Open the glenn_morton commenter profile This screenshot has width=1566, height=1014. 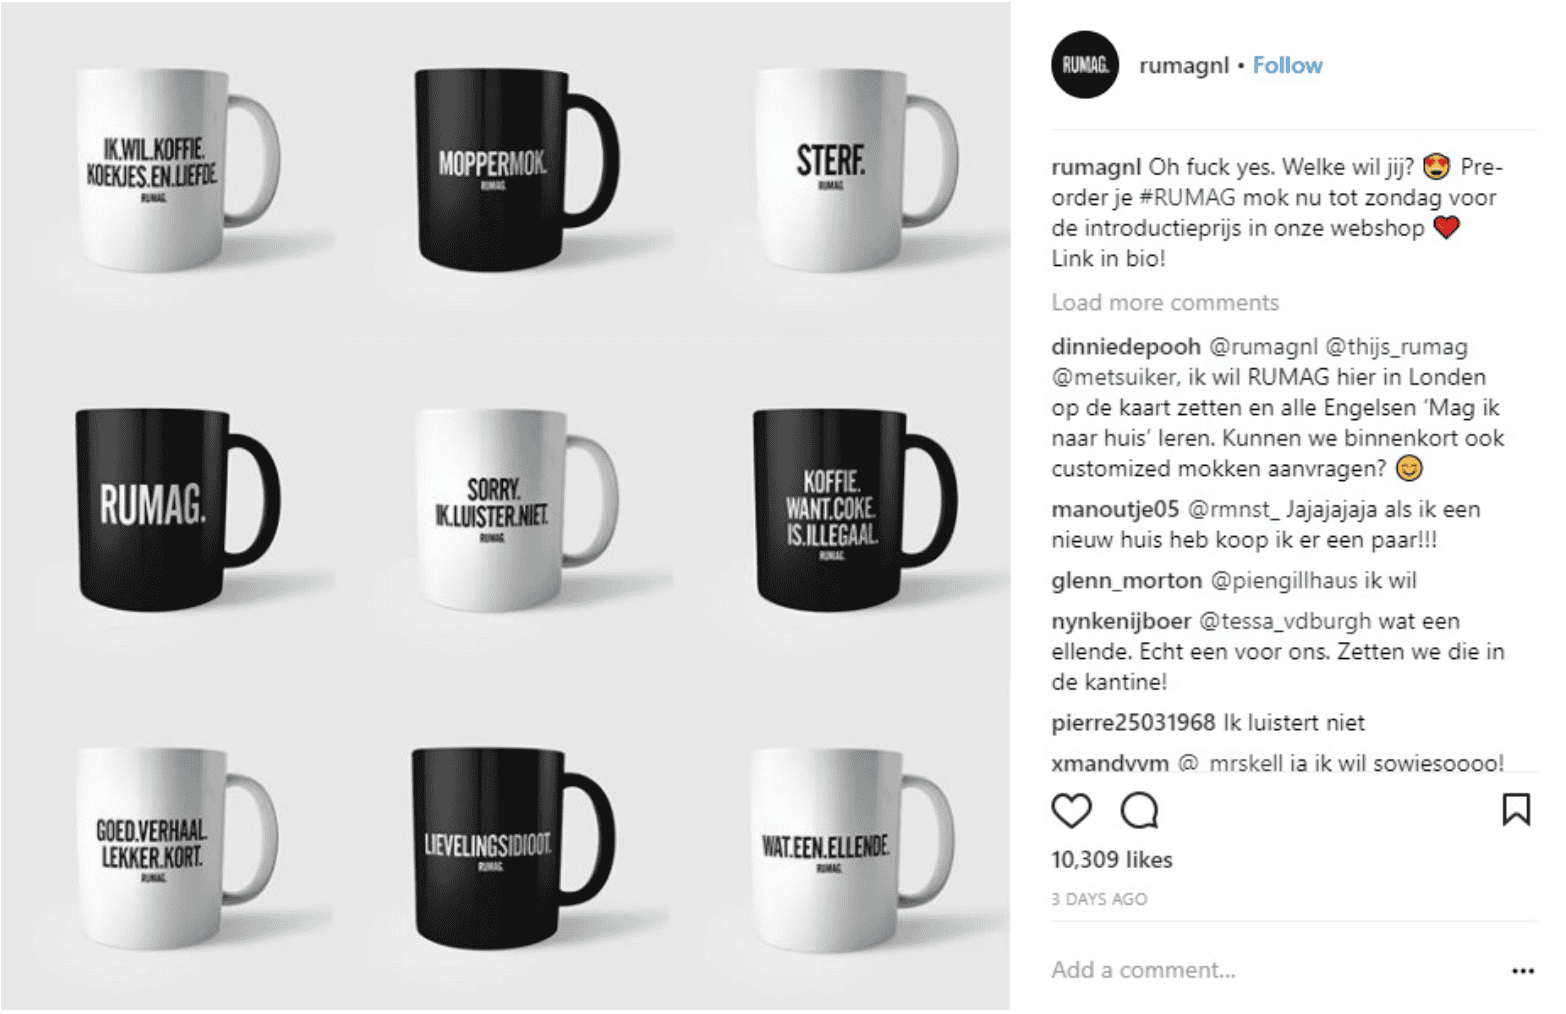click(x=1127, y=581)
